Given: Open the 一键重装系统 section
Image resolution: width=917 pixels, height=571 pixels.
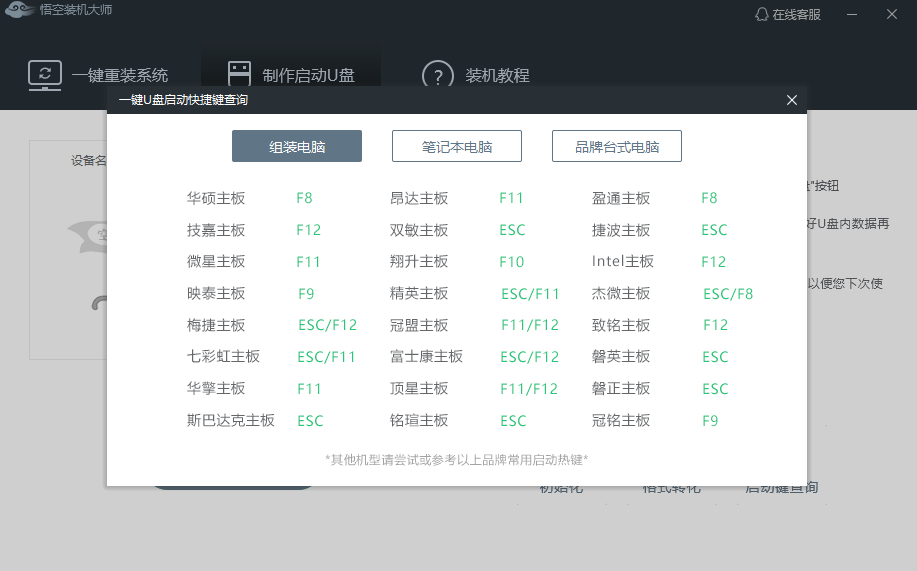Looking at the screenshot, I should pos(120,75).
